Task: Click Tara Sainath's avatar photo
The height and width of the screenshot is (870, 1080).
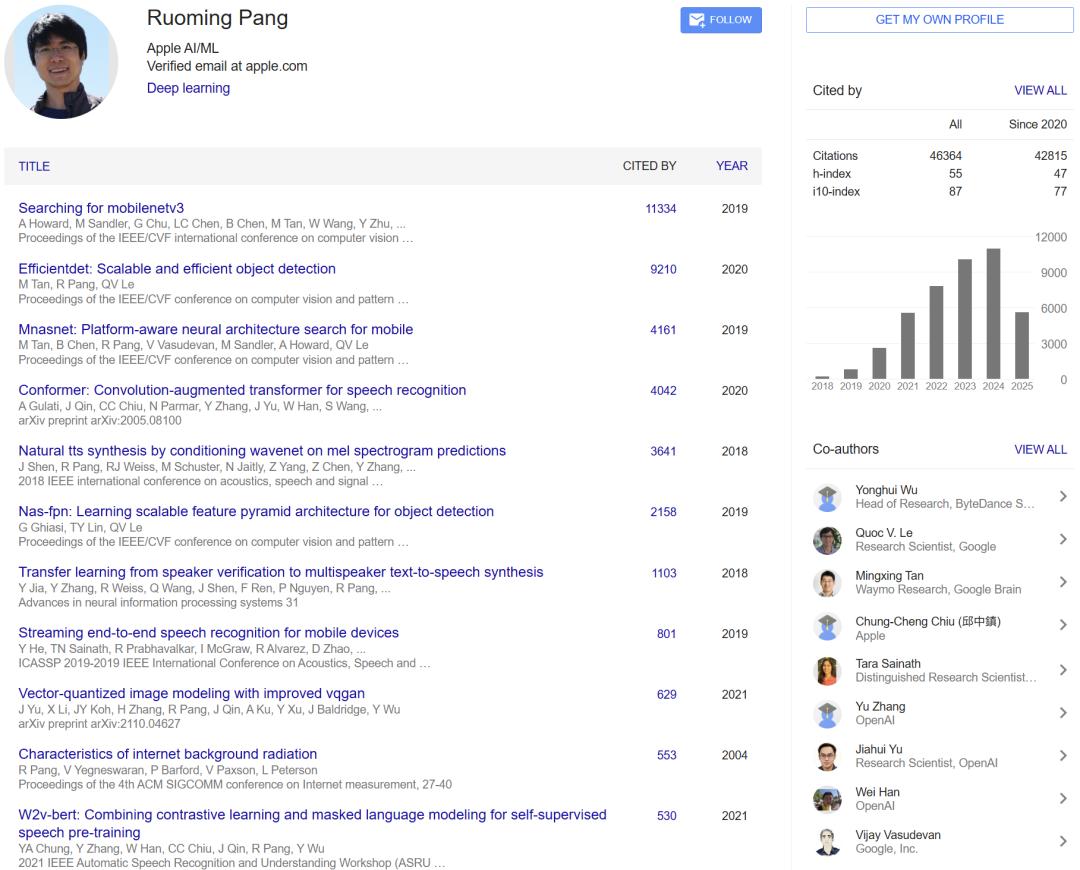Action: [x=827, y=670]
